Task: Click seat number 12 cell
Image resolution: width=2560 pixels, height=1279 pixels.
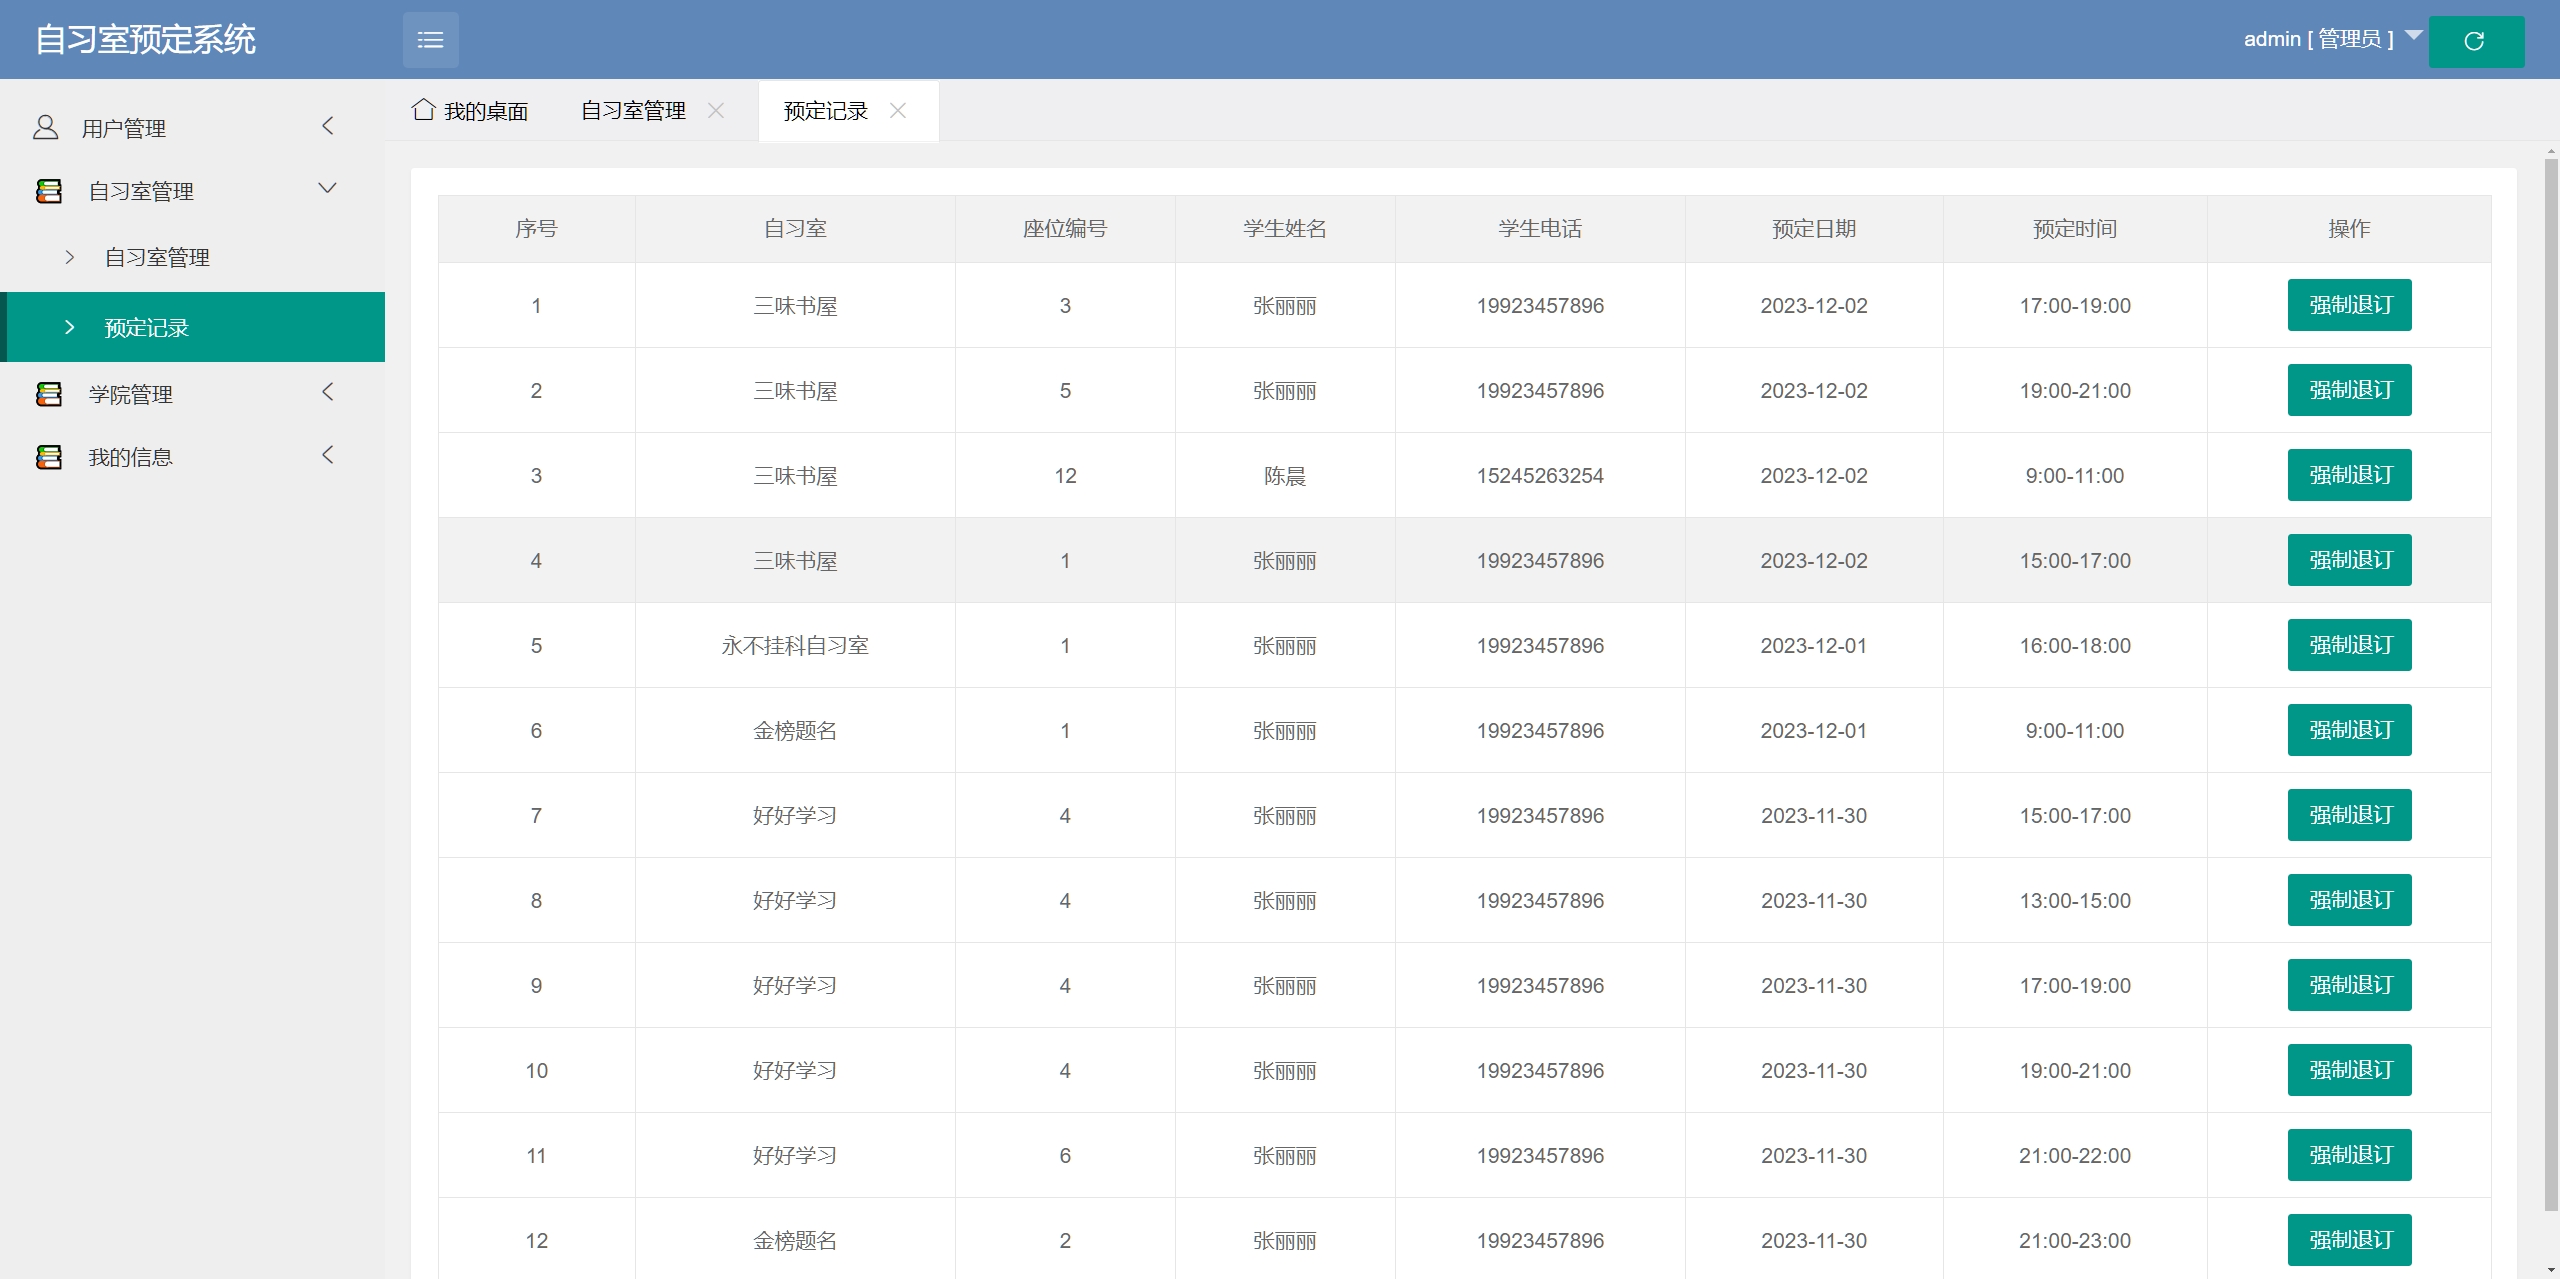Action: pyautogui.click(x=1065, y=476)
